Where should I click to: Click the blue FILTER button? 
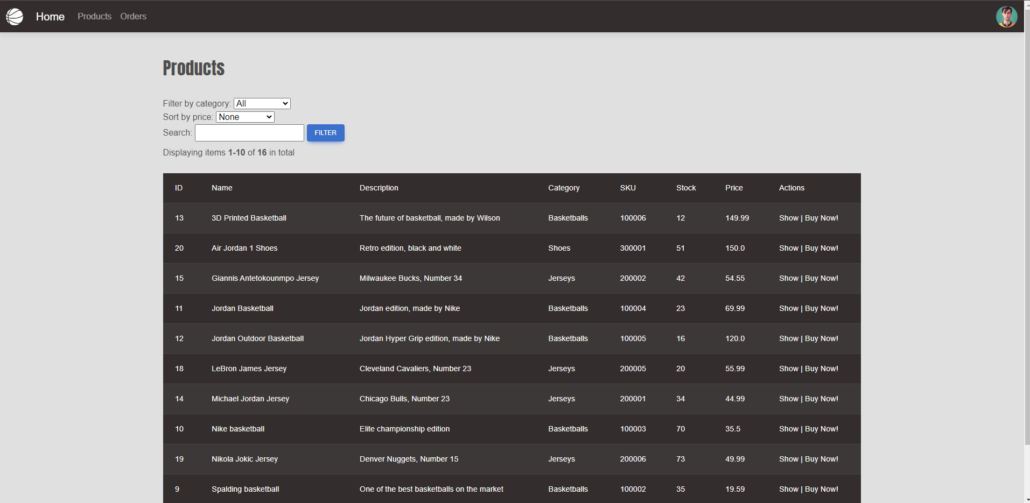point(325,133)
